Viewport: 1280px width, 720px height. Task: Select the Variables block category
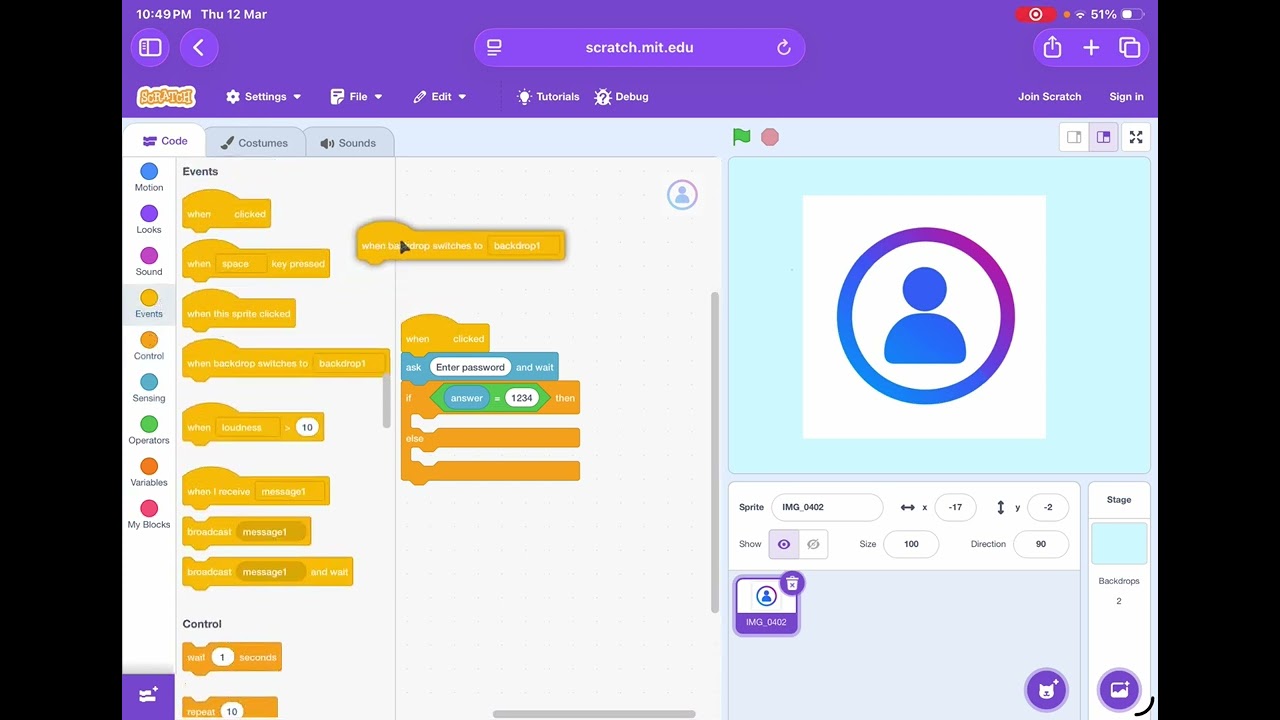149,472
